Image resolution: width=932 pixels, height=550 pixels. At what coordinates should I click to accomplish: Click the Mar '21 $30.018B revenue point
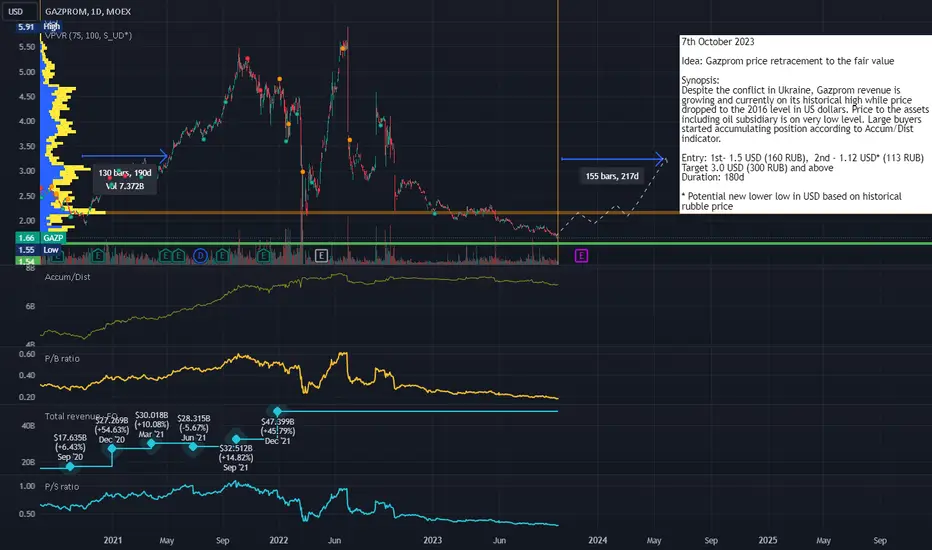pos(151,444)
